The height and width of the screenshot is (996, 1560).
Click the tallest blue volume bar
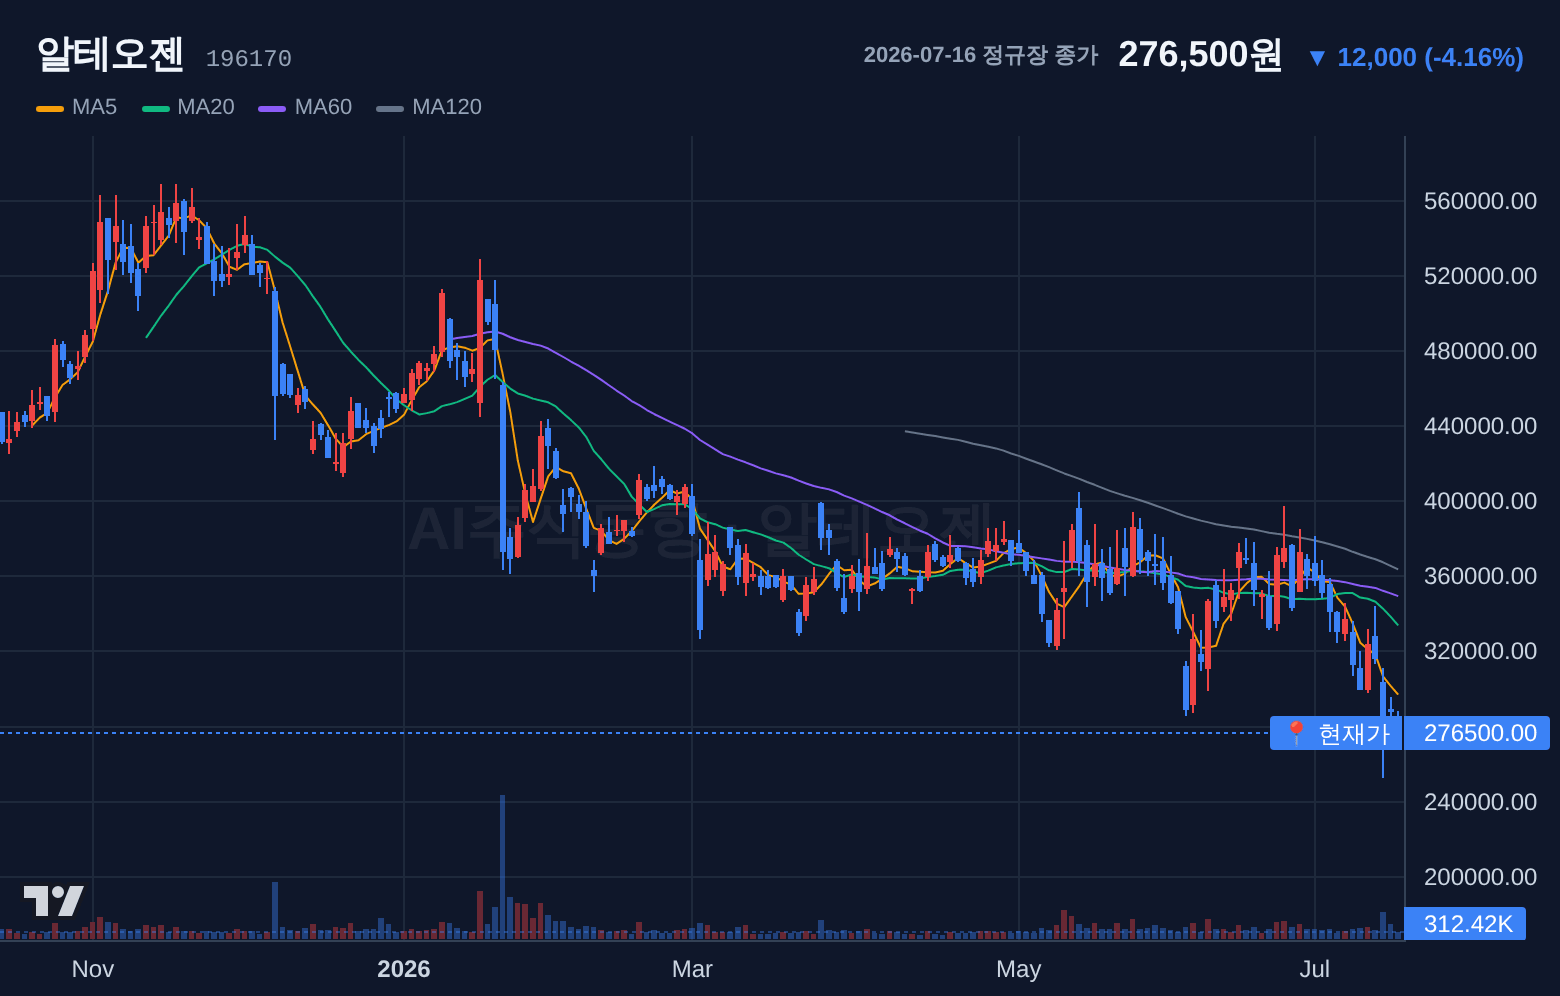click(503, 867)
